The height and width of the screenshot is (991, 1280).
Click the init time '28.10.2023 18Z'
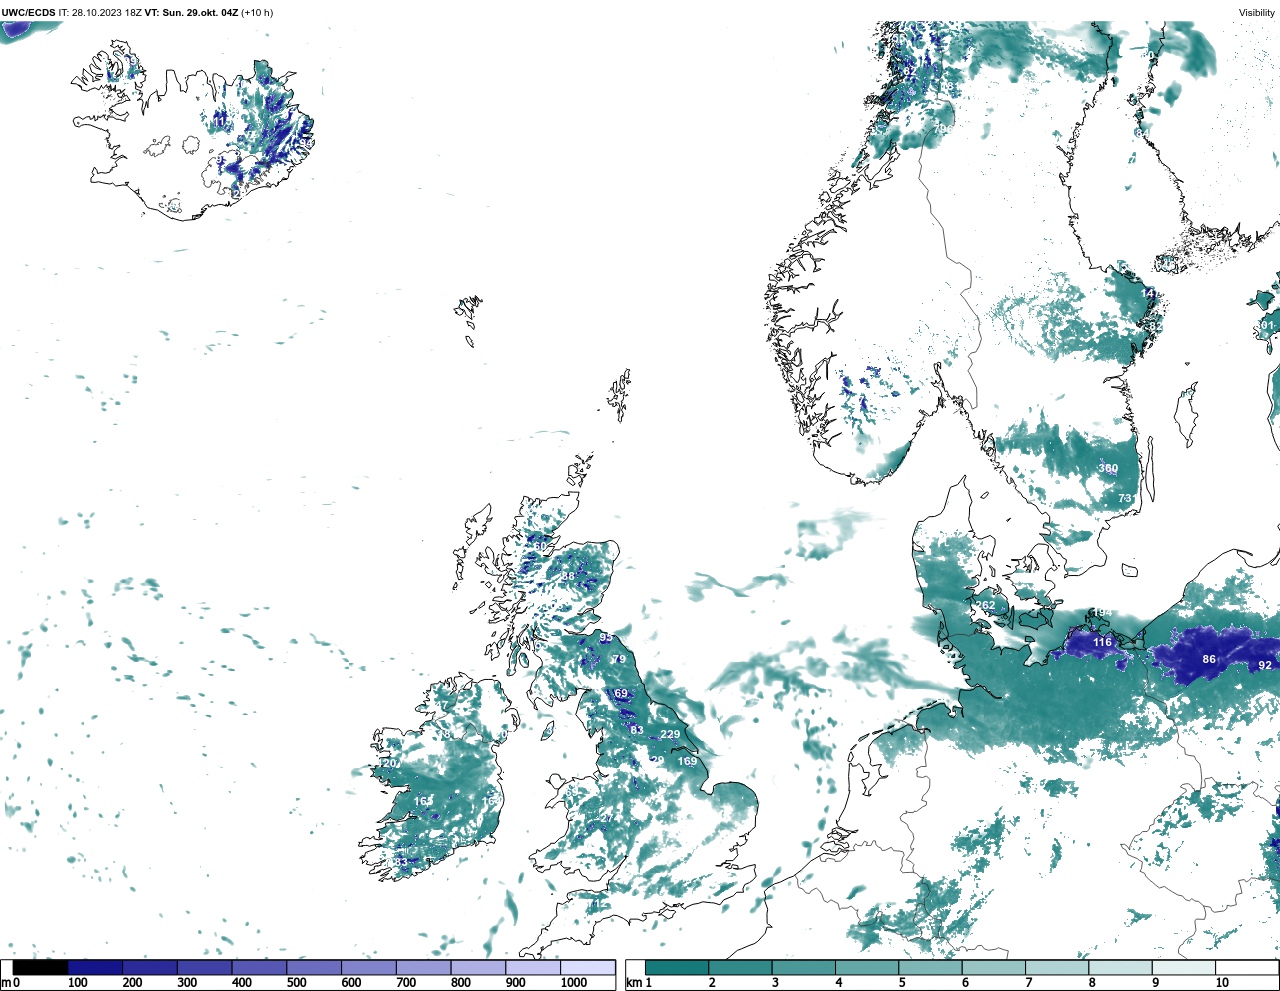[x=107, y=13]
